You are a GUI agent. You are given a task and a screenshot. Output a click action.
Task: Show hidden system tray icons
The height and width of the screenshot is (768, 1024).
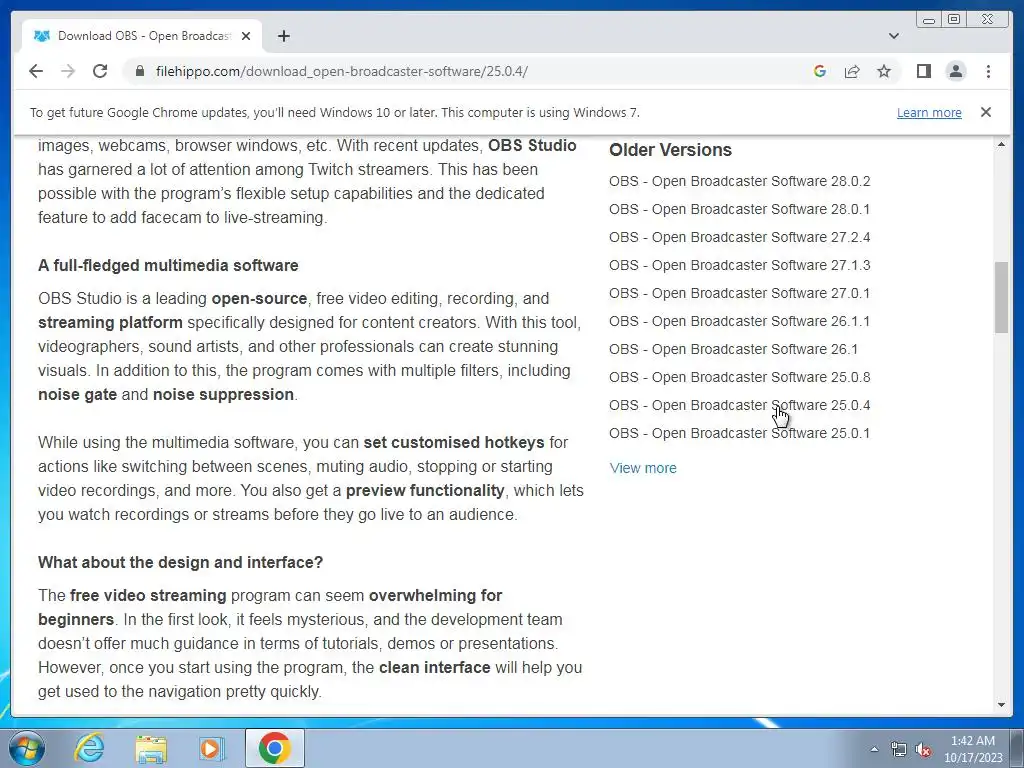874,749
